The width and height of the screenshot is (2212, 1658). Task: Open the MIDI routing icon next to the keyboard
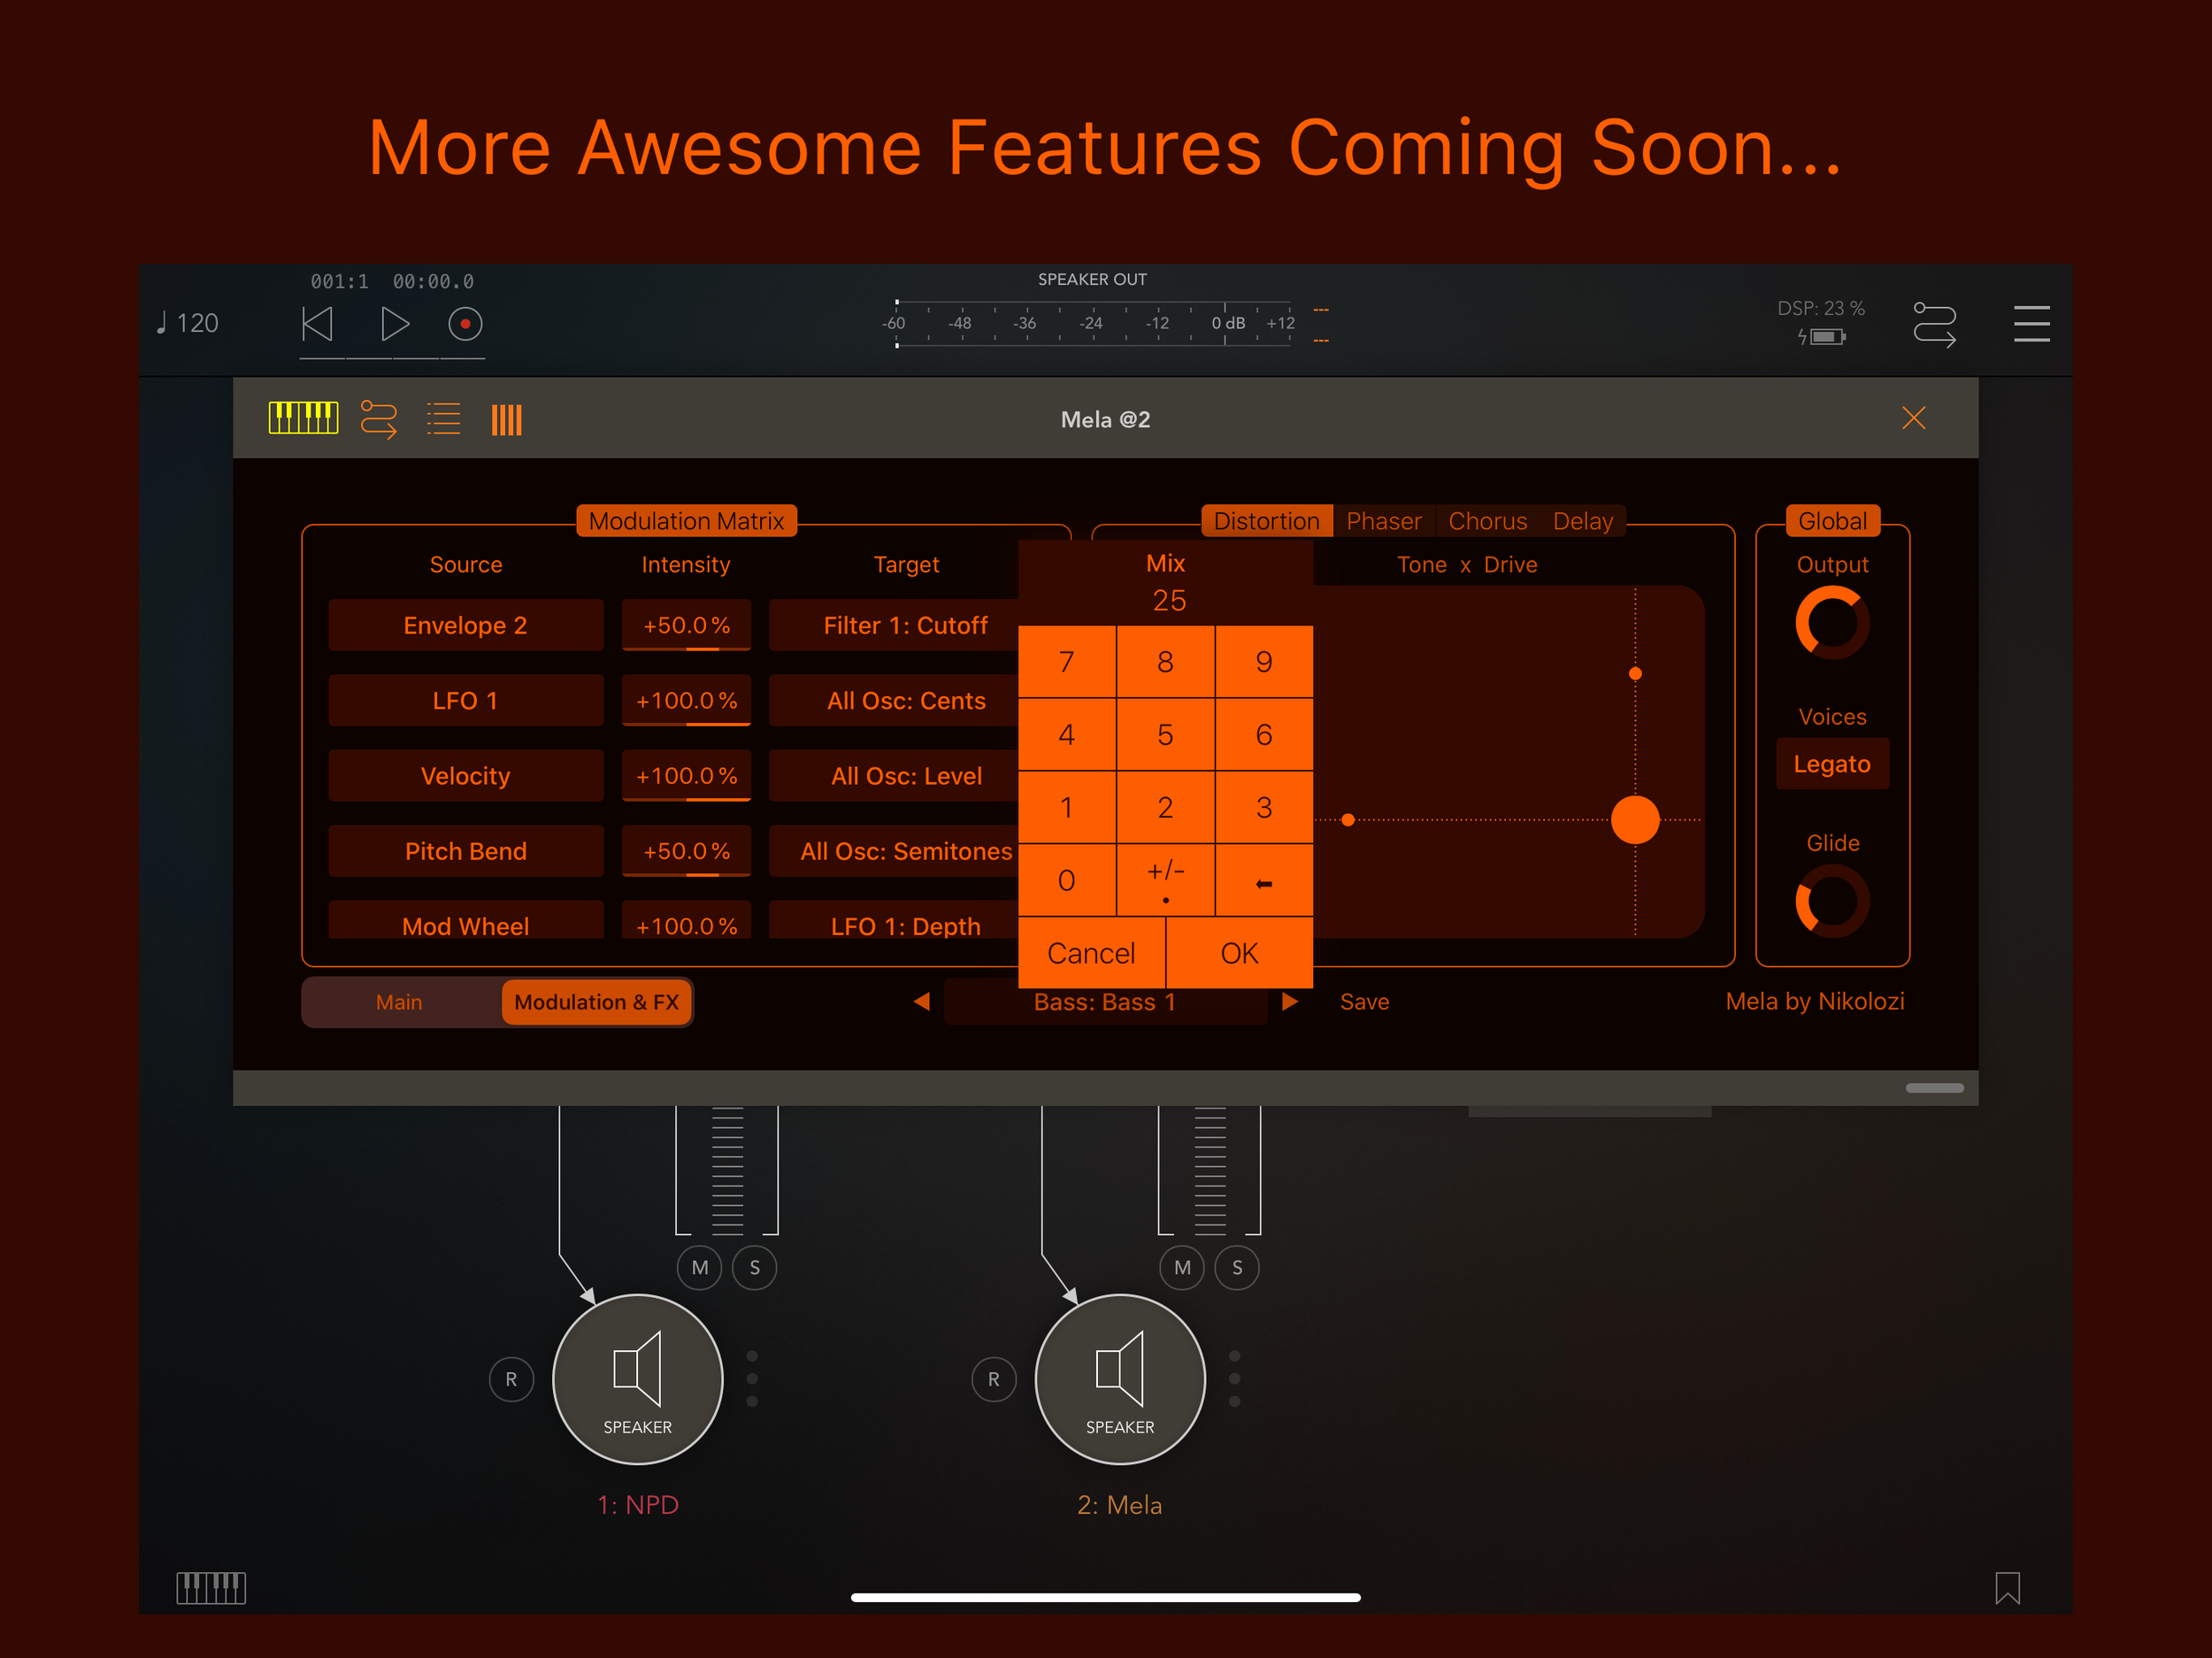379,419
